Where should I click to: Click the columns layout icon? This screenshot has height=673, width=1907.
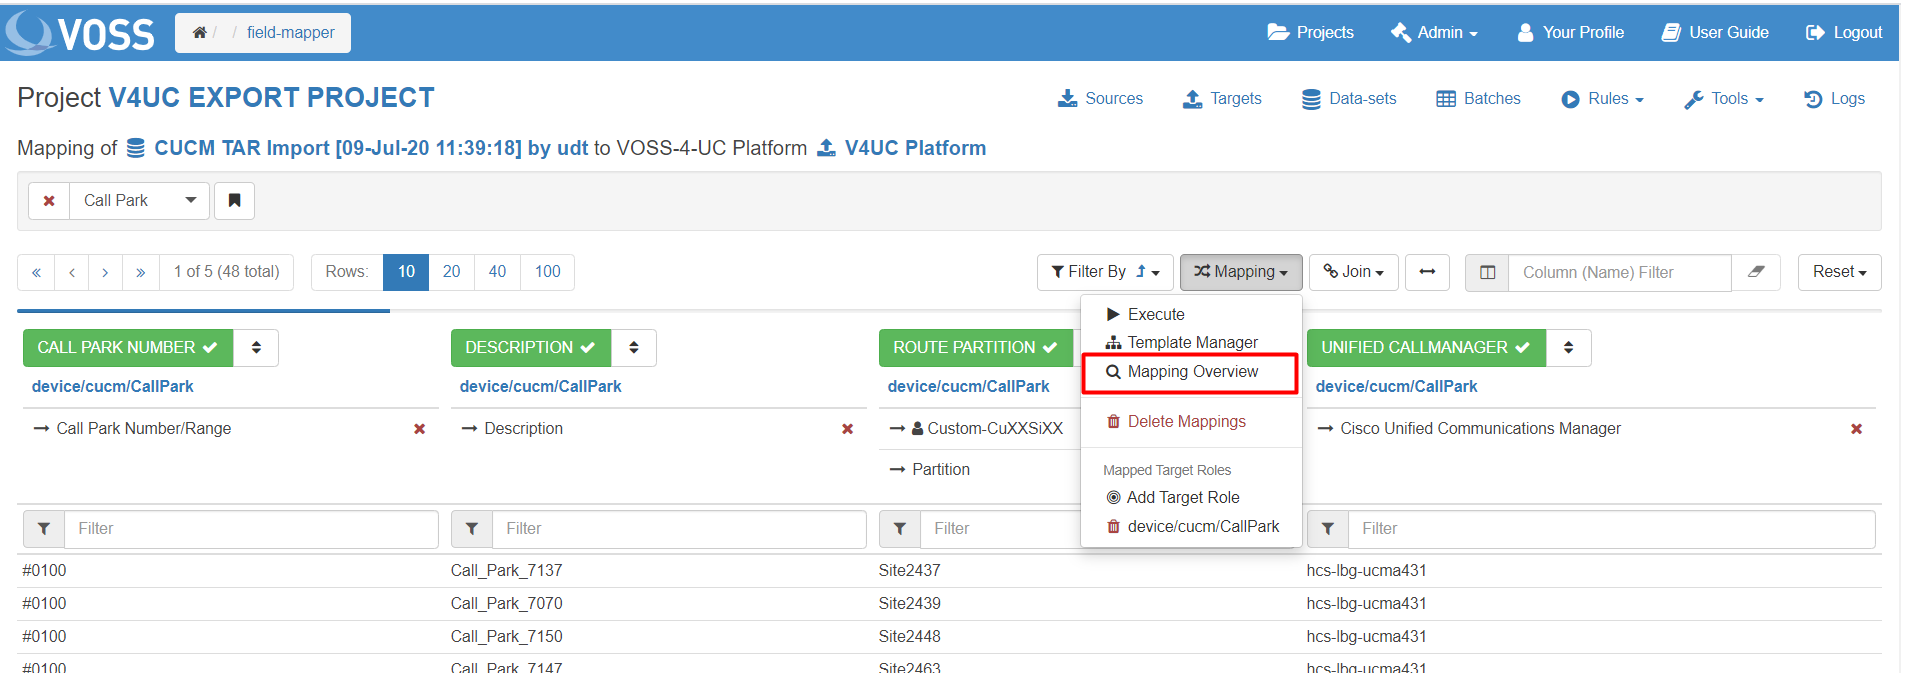1487,272
